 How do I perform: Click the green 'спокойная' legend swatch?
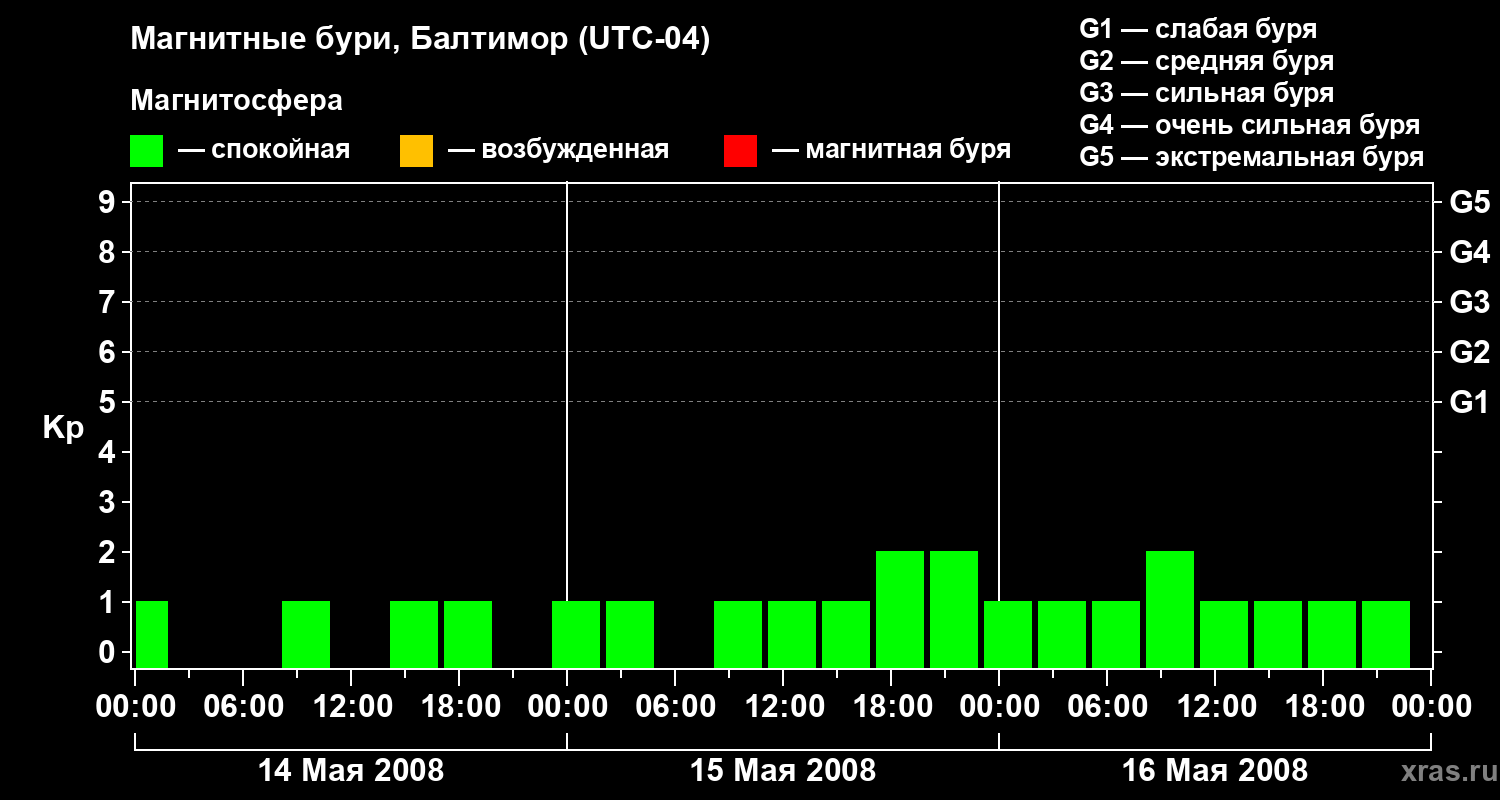point(147,151)
